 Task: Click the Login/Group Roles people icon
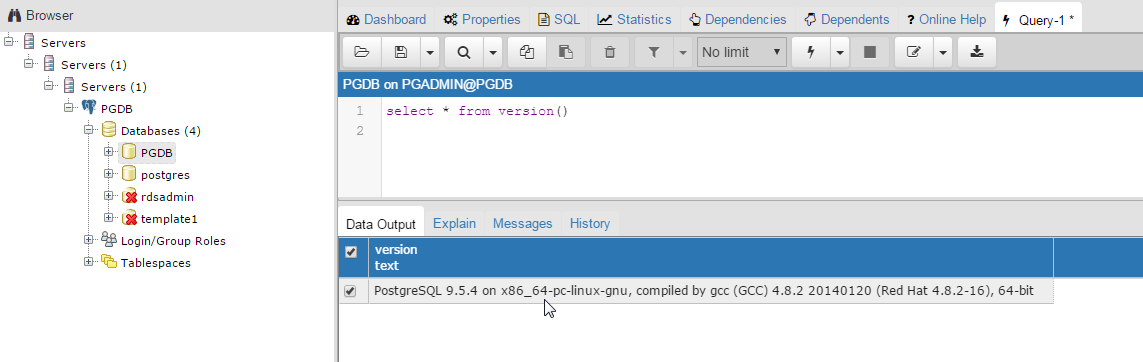109,239
